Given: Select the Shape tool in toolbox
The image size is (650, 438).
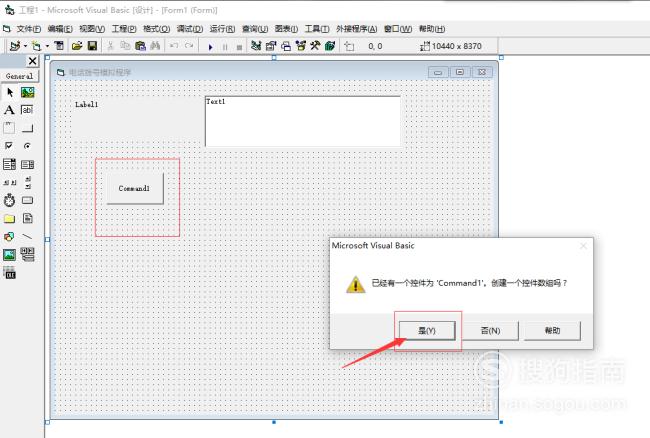Looking at the screenshot, I should (x=10, y=236).
